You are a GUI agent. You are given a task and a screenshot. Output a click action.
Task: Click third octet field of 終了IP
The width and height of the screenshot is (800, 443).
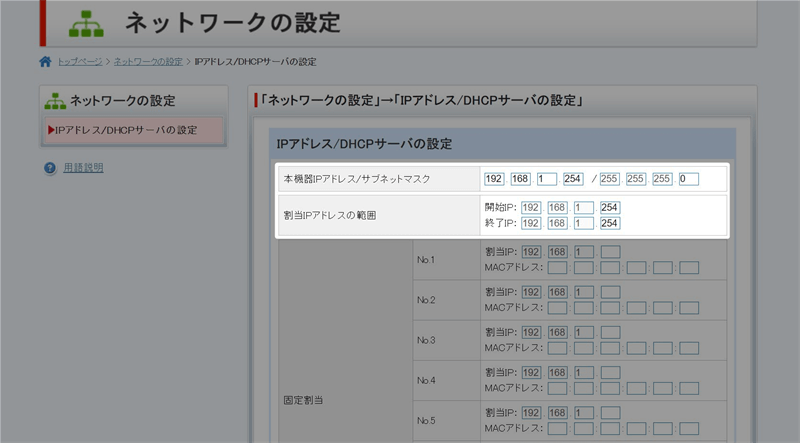coord(584,223)
